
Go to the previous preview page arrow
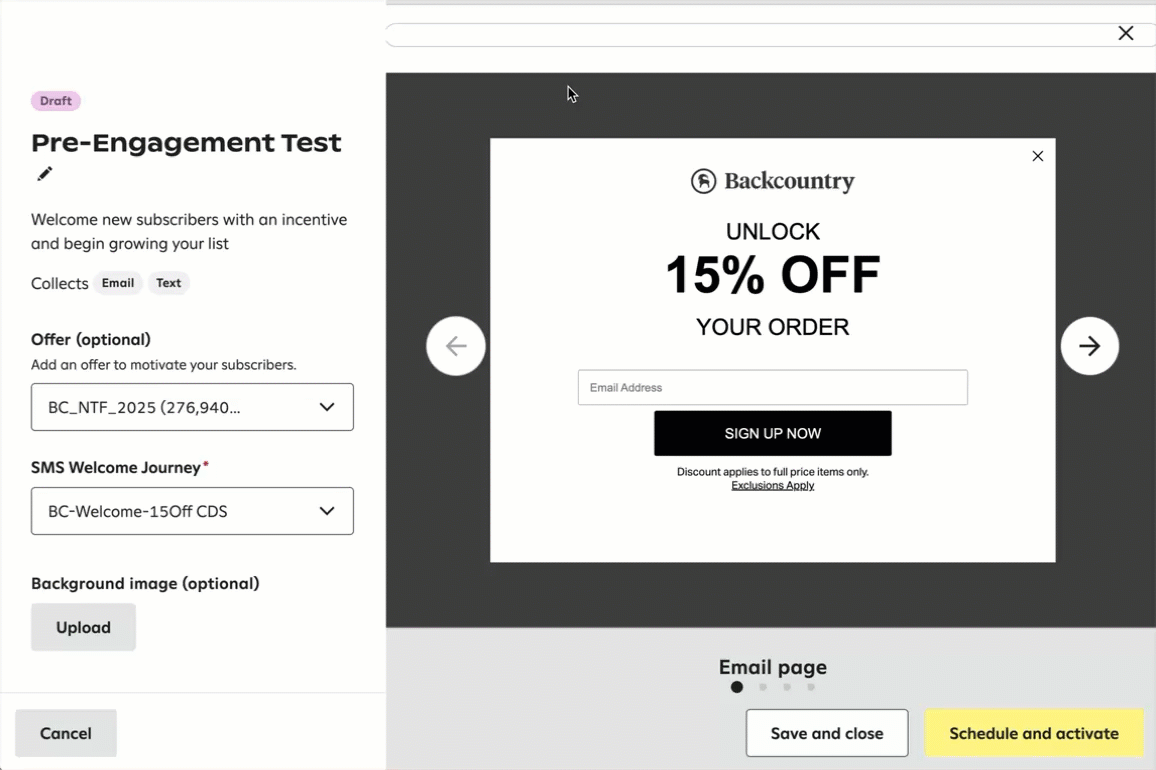[x=456, y=346]
